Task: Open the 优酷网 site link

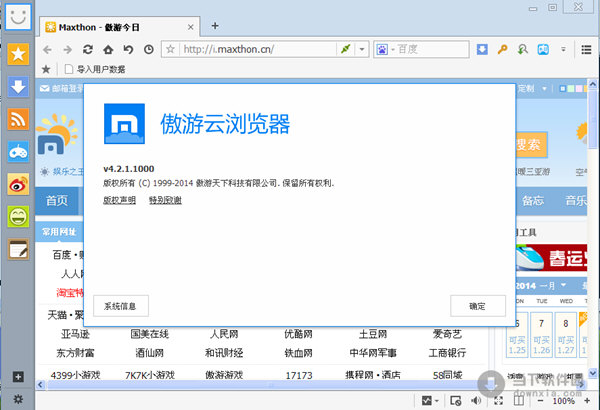Action: (x=298, y=334)
